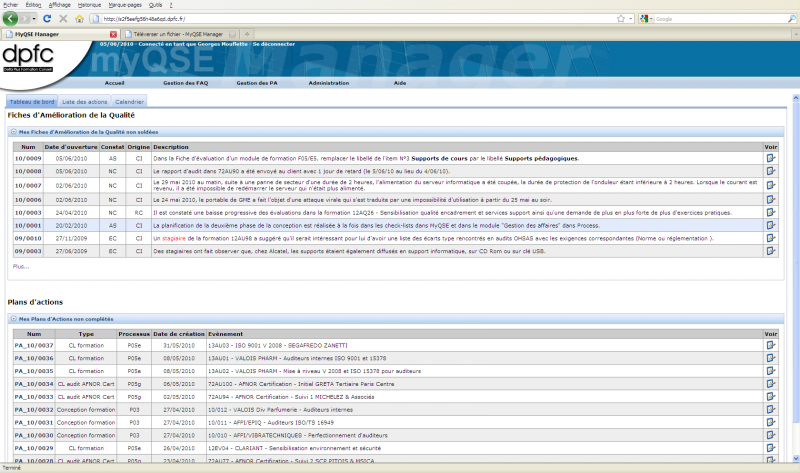The image size is (800, 473).
Task: Open view icon for fiche 09/0003
Action: [x=770, y=251]
